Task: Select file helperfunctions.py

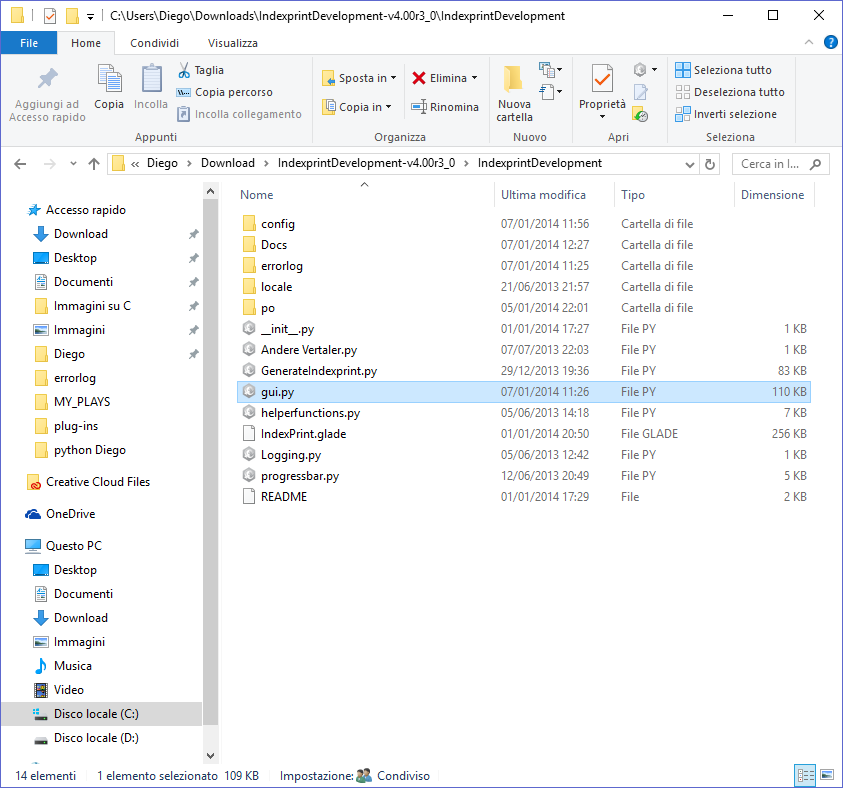Action: [x=524, y=413]
